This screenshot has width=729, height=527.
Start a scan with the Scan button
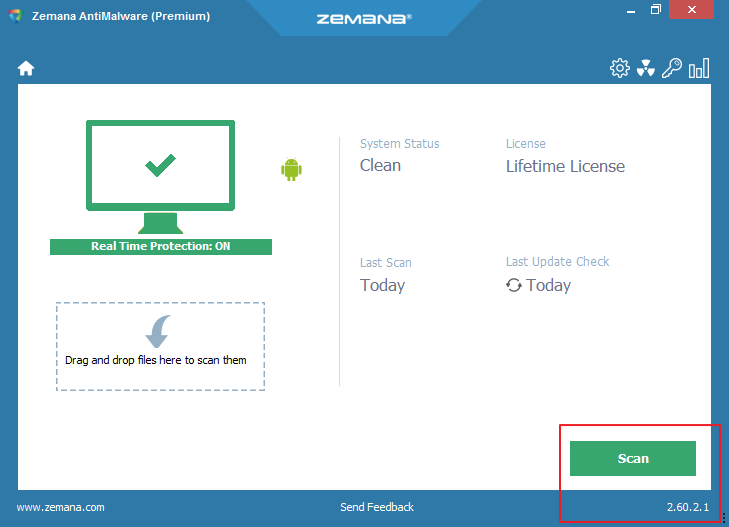(x=633, y=458)
